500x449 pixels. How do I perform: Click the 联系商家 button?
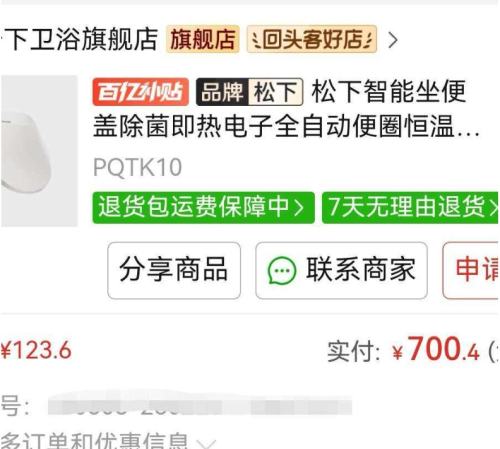click(341, 270)
